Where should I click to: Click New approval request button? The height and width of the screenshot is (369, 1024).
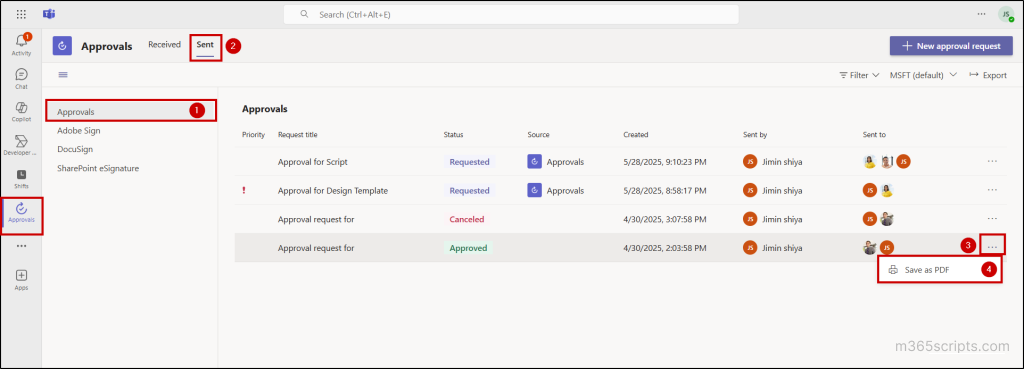951,46
